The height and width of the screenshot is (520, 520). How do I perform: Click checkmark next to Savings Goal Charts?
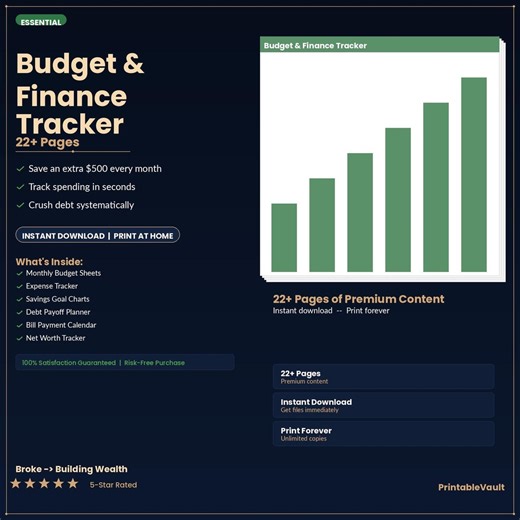point(20,299)
